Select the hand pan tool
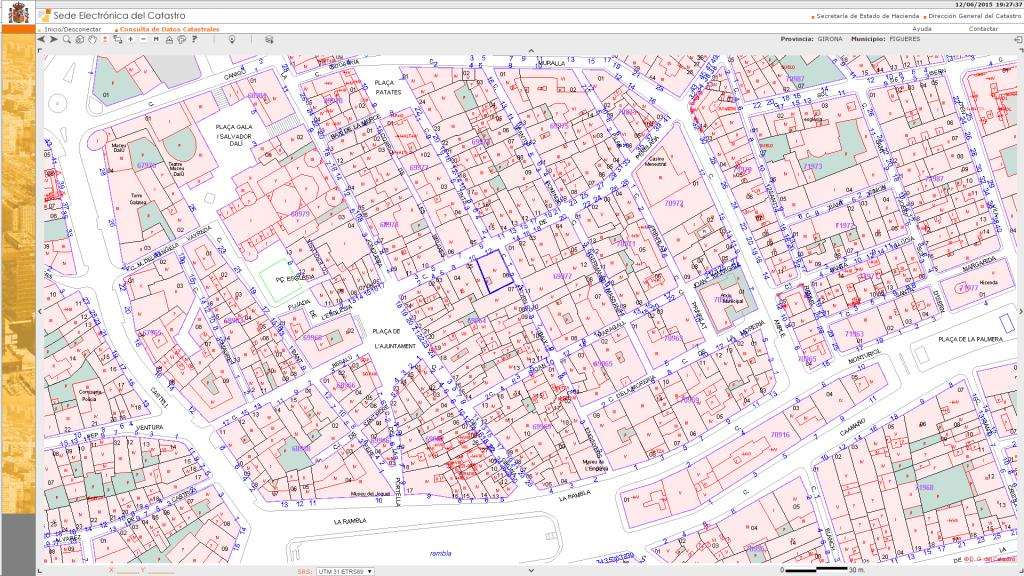 click(x=92, y=39)
